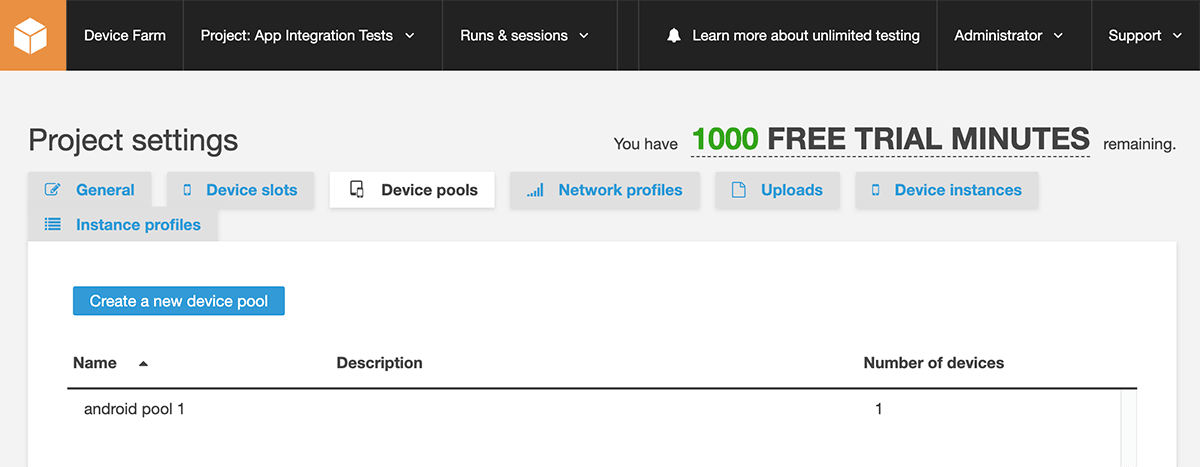Click the General tab edit icon

click(x=53, y=190)
